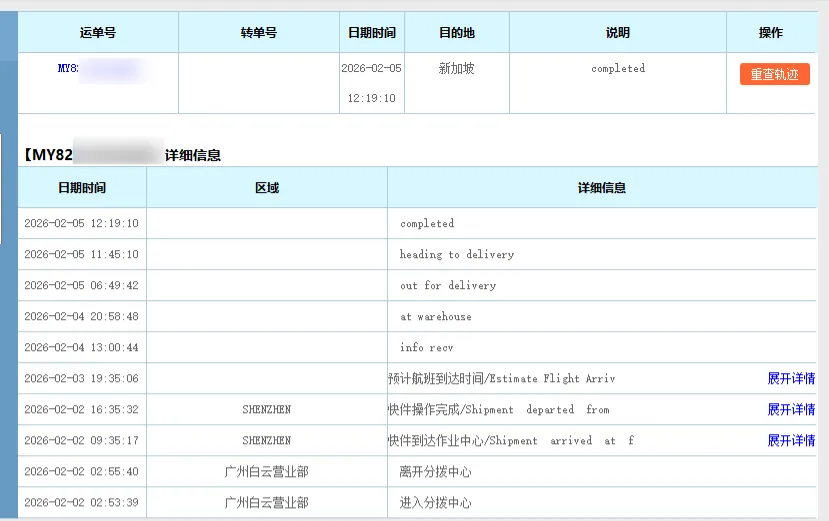
Task: Click the MY82 详细信息 section heading
Action: pyautogui.click(x=122, y=154)
